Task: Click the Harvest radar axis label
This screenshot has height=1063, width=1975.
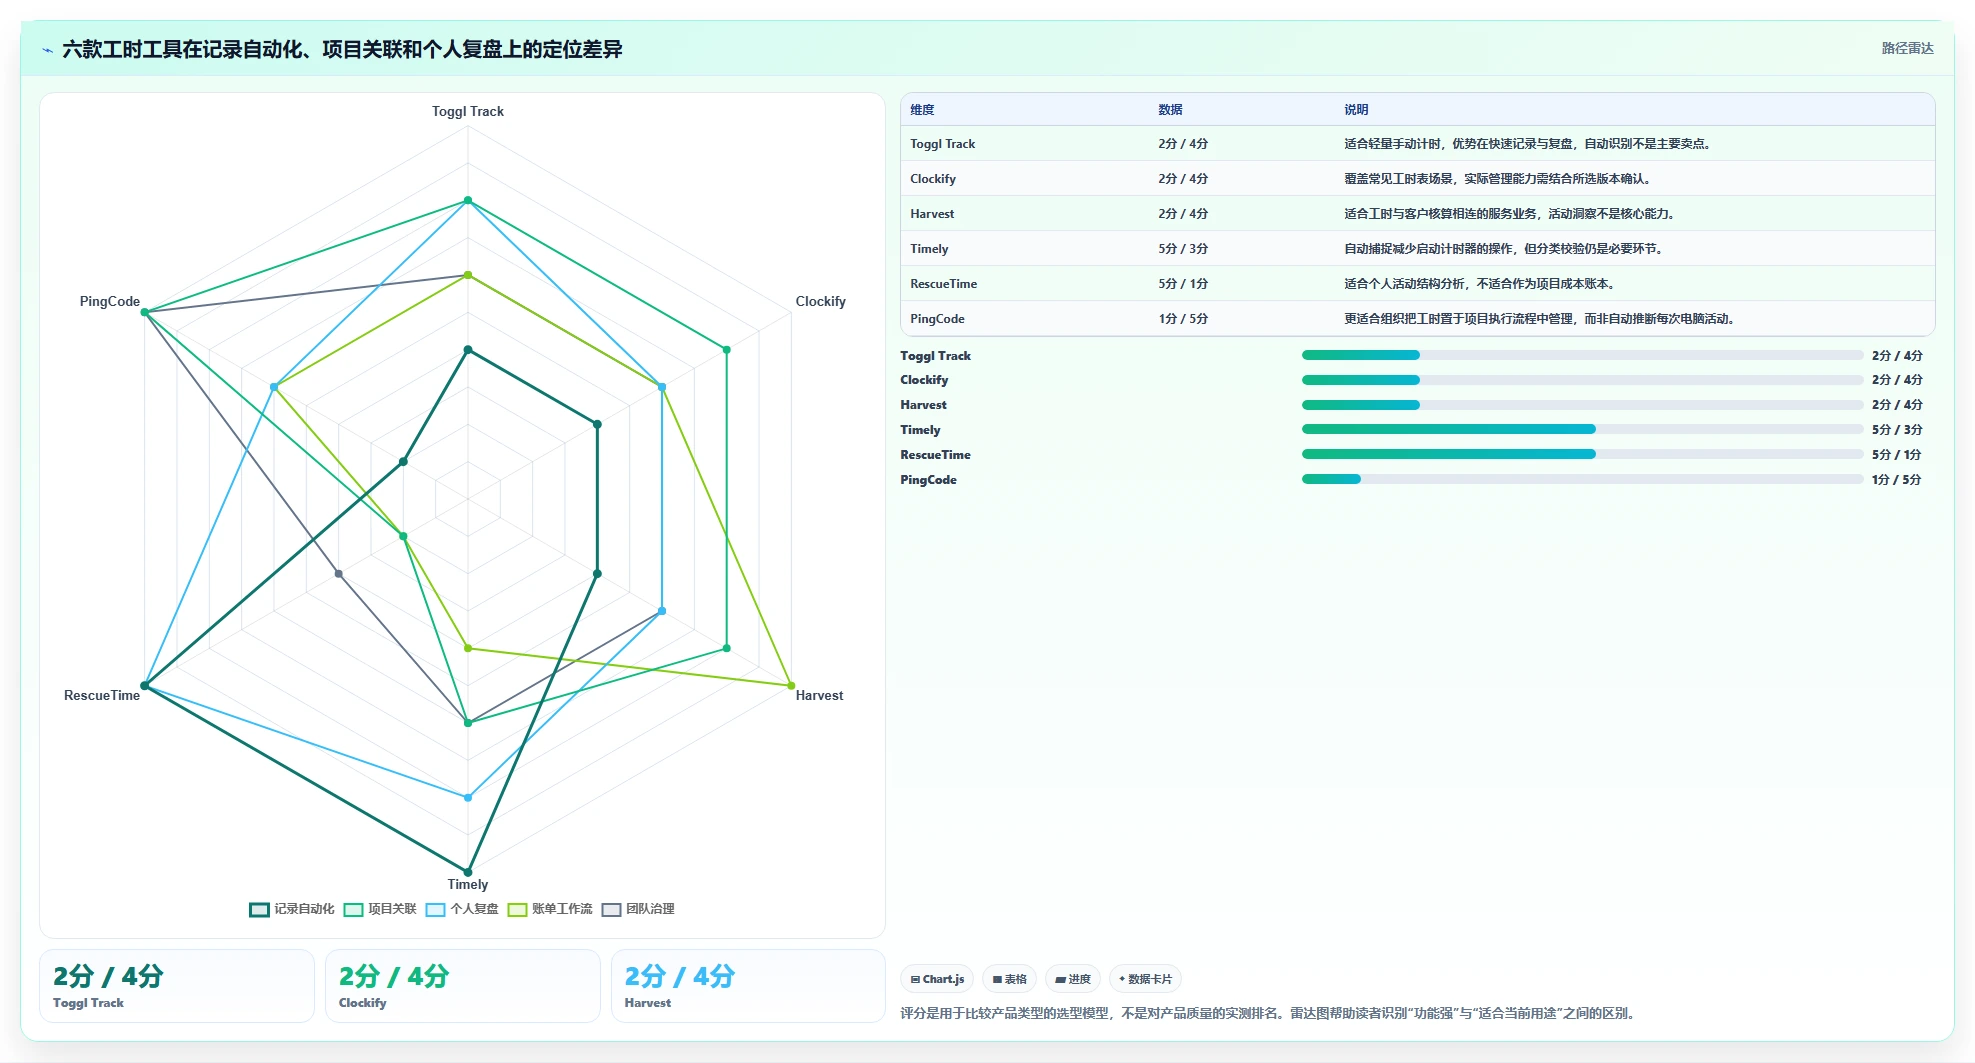Action: [819, 695]
